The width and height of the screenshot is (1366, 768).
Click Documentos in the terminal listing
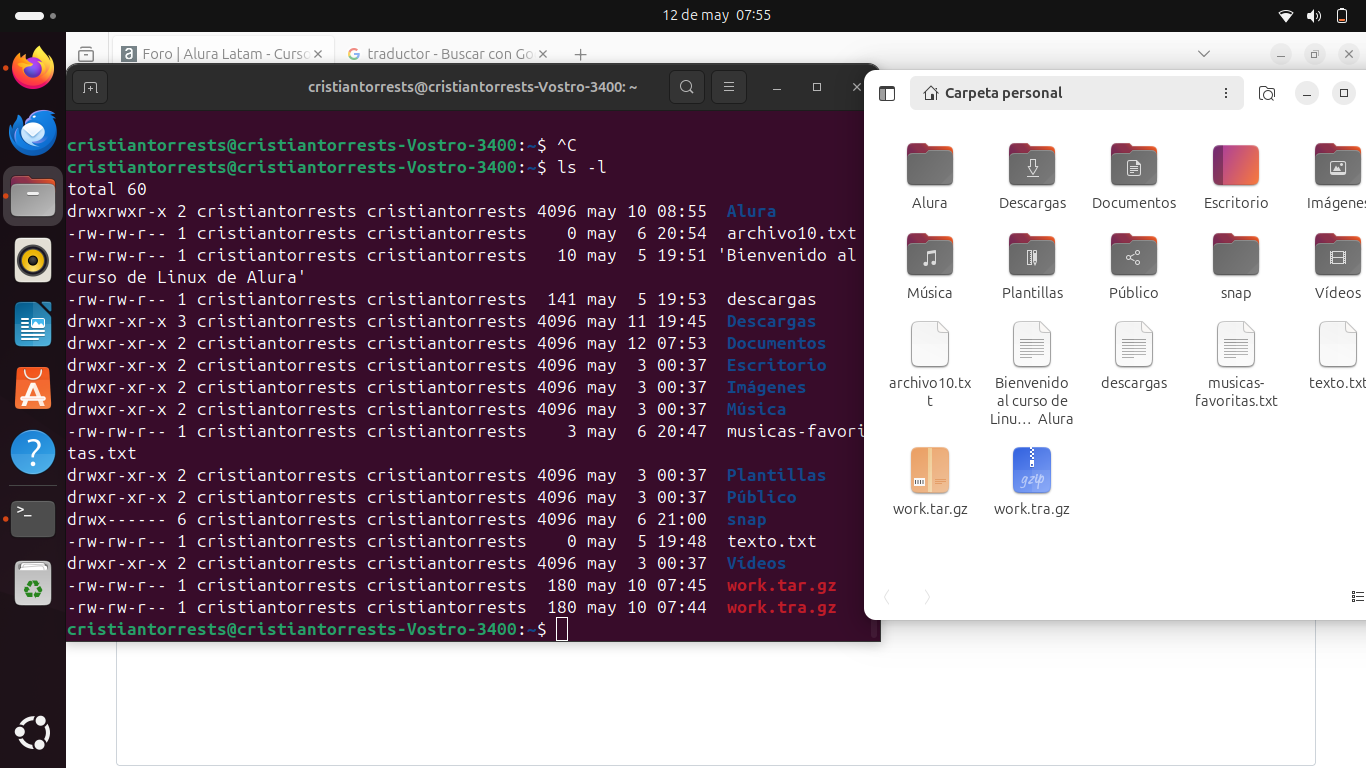pyautogui.click(x=776, y=343)
